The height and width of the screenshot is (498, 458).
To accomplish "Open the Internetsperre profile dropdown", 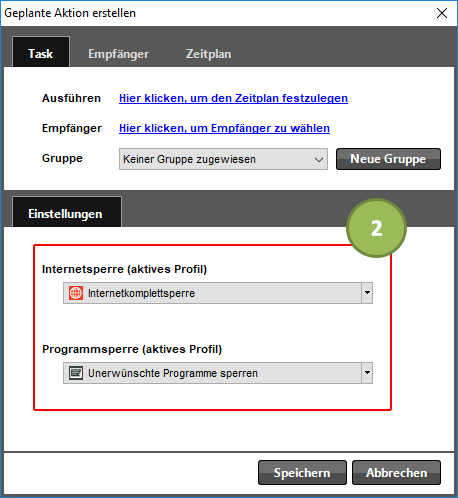I will point(218,293).
